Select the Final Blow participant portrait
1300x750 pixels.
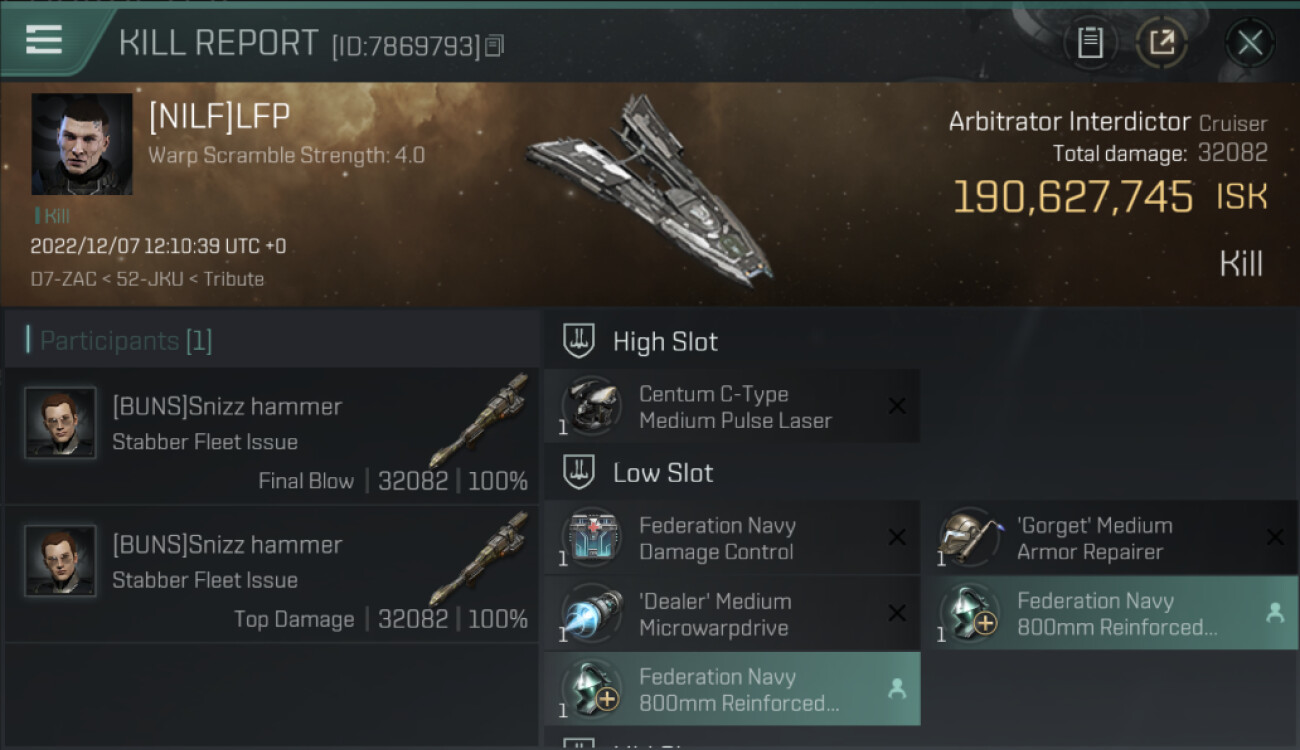coord(60,423)
